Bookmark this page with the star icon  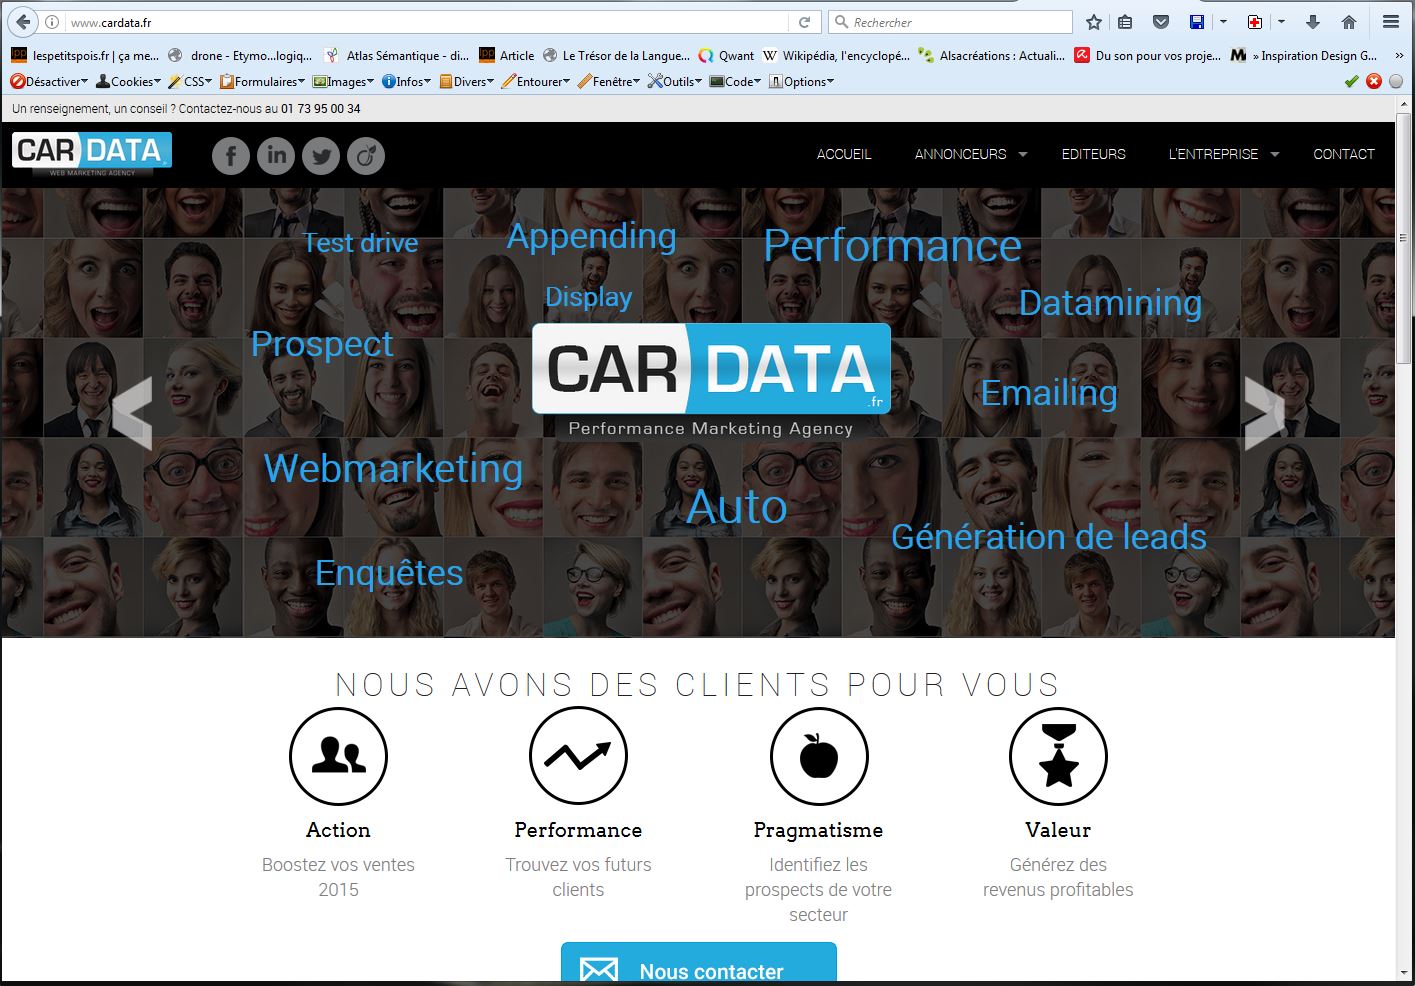[1094, 22]
